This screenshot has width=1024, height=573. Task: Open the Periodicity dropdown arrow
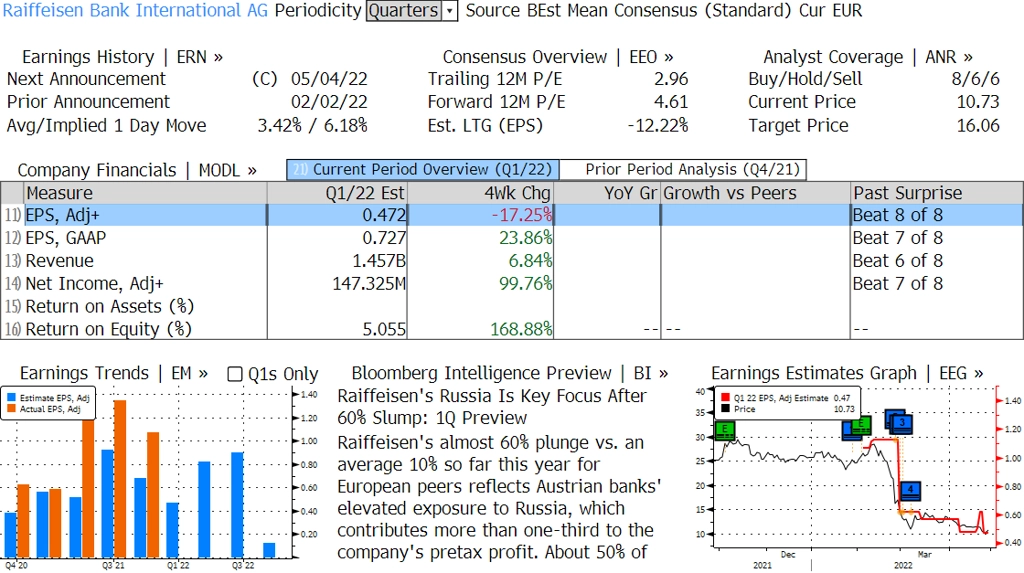[450, 11]
